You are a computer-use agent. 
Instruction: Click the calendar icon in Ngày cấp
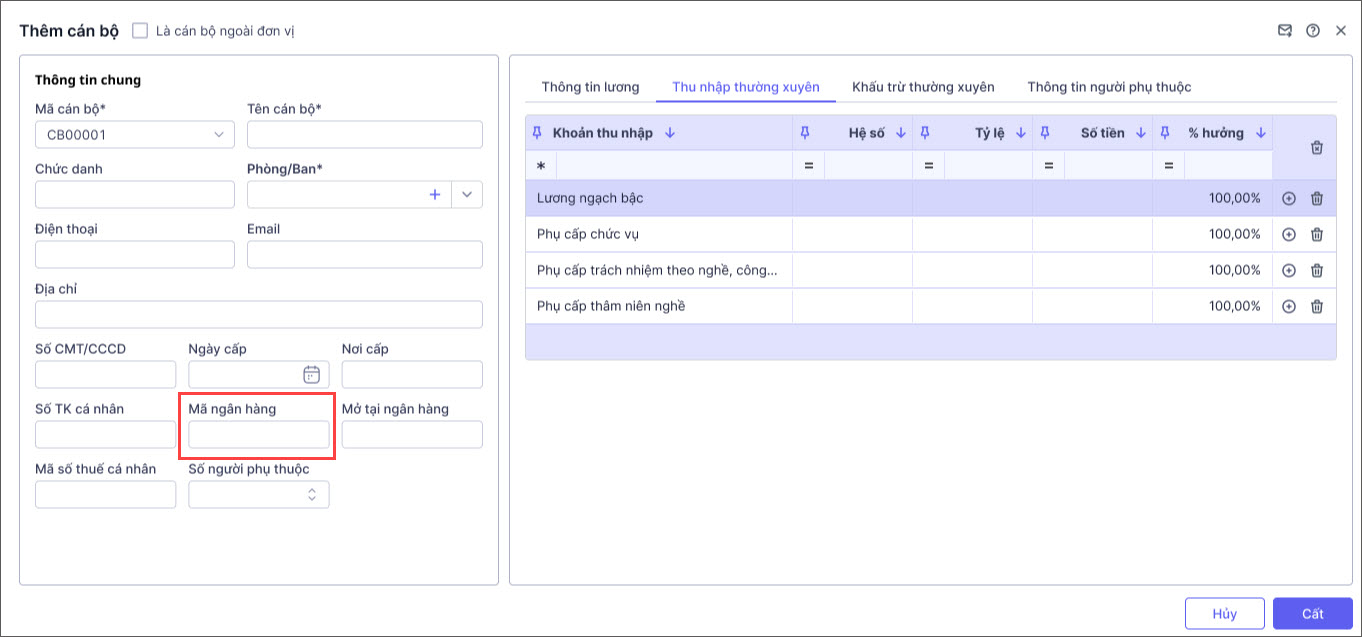[311, 375]
